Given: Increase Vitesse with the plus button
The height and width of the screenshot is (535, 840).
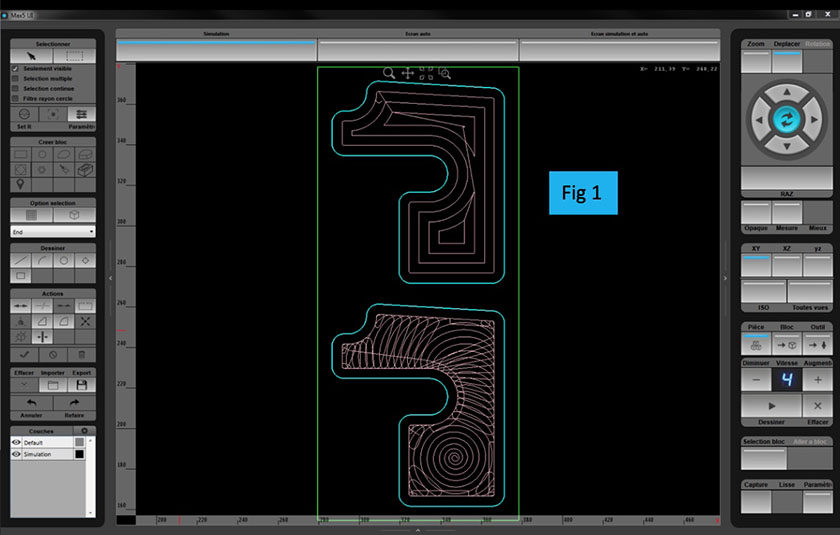Looking at the screenshot, I should 818,380.
